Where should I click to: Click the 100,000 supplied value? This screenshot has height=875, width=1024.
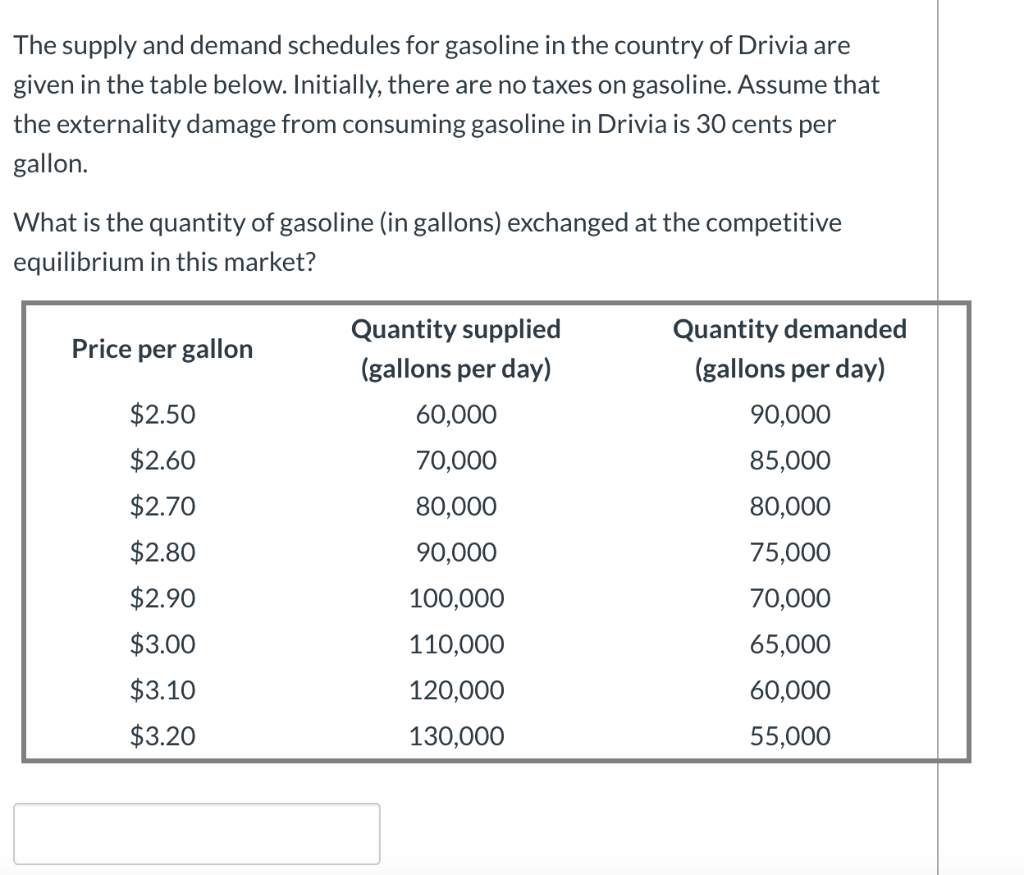click(455, 598)
